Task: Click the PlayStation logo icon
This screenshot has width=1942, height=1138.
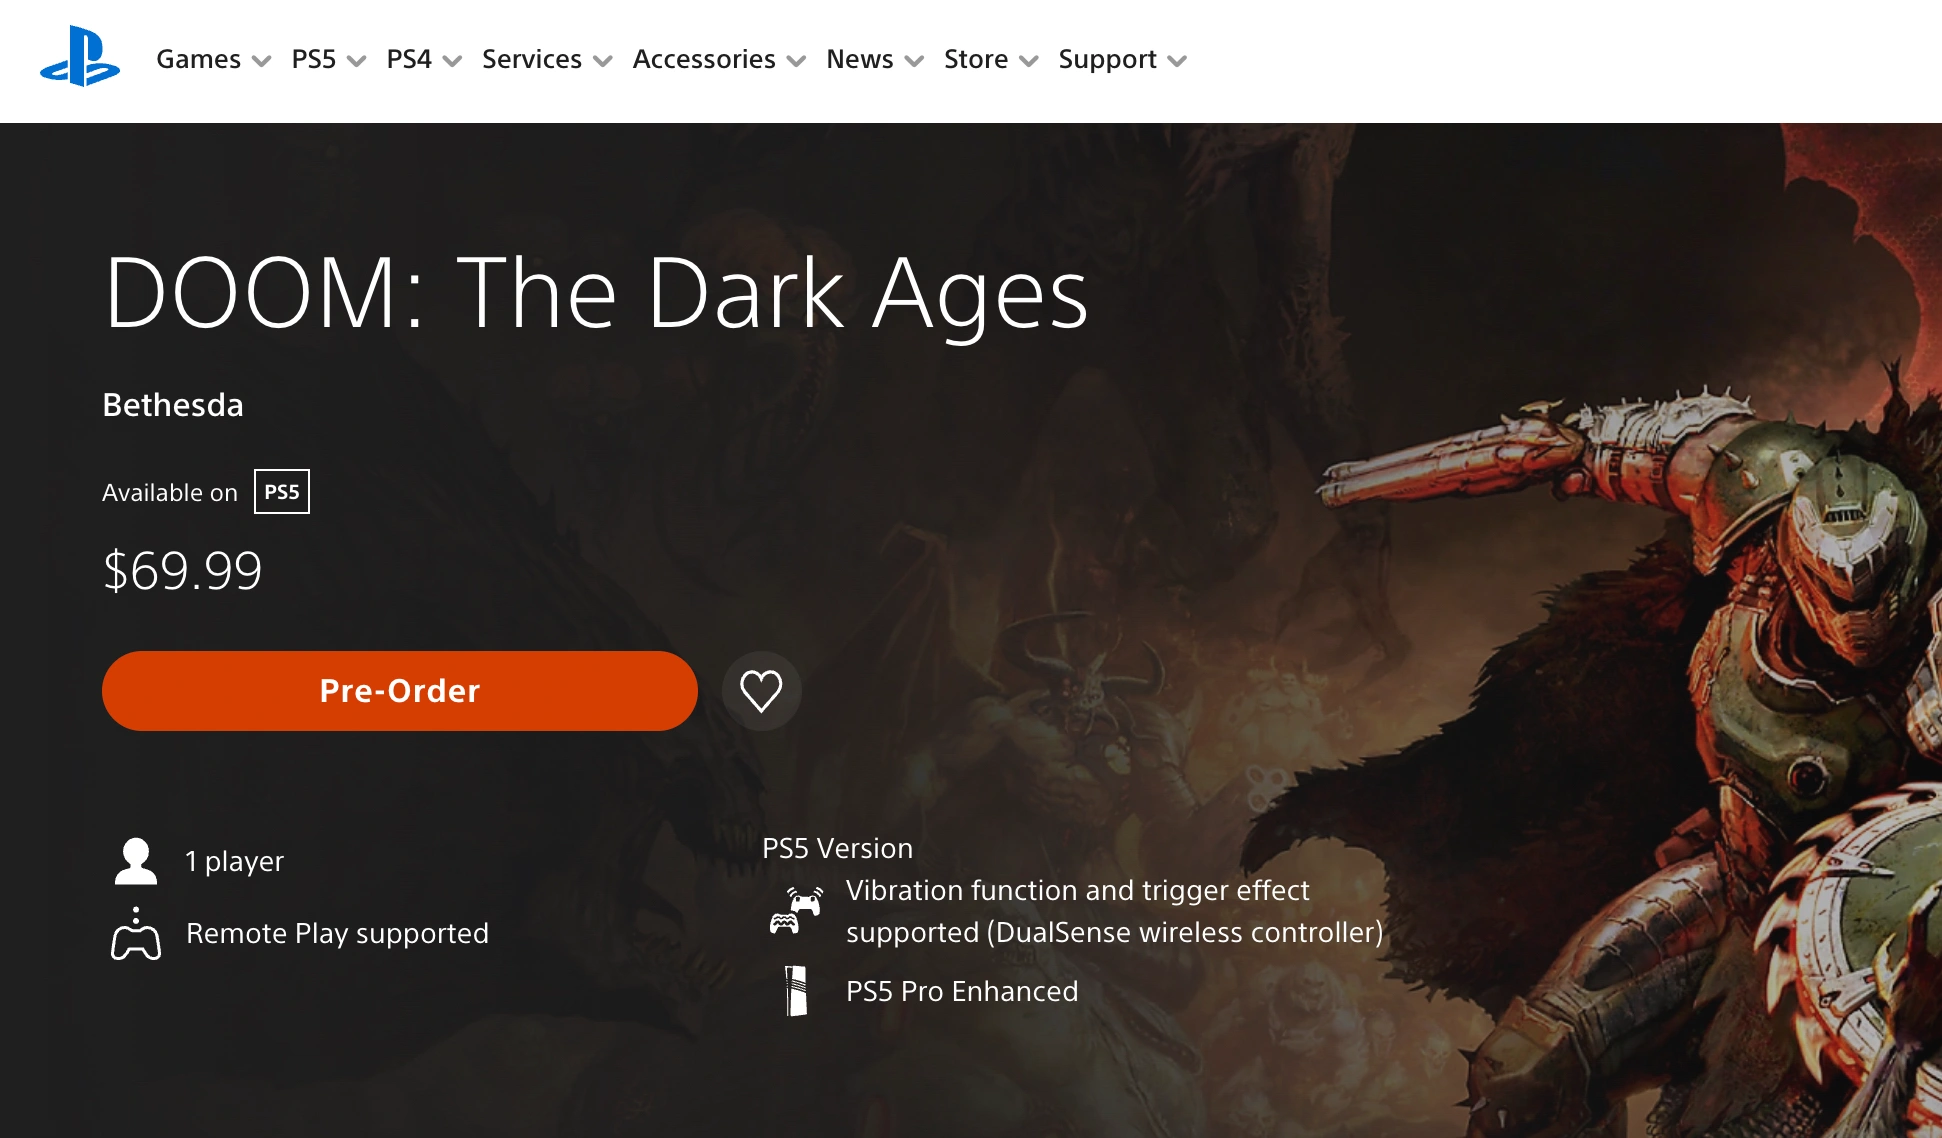Action: coord(80,57)
